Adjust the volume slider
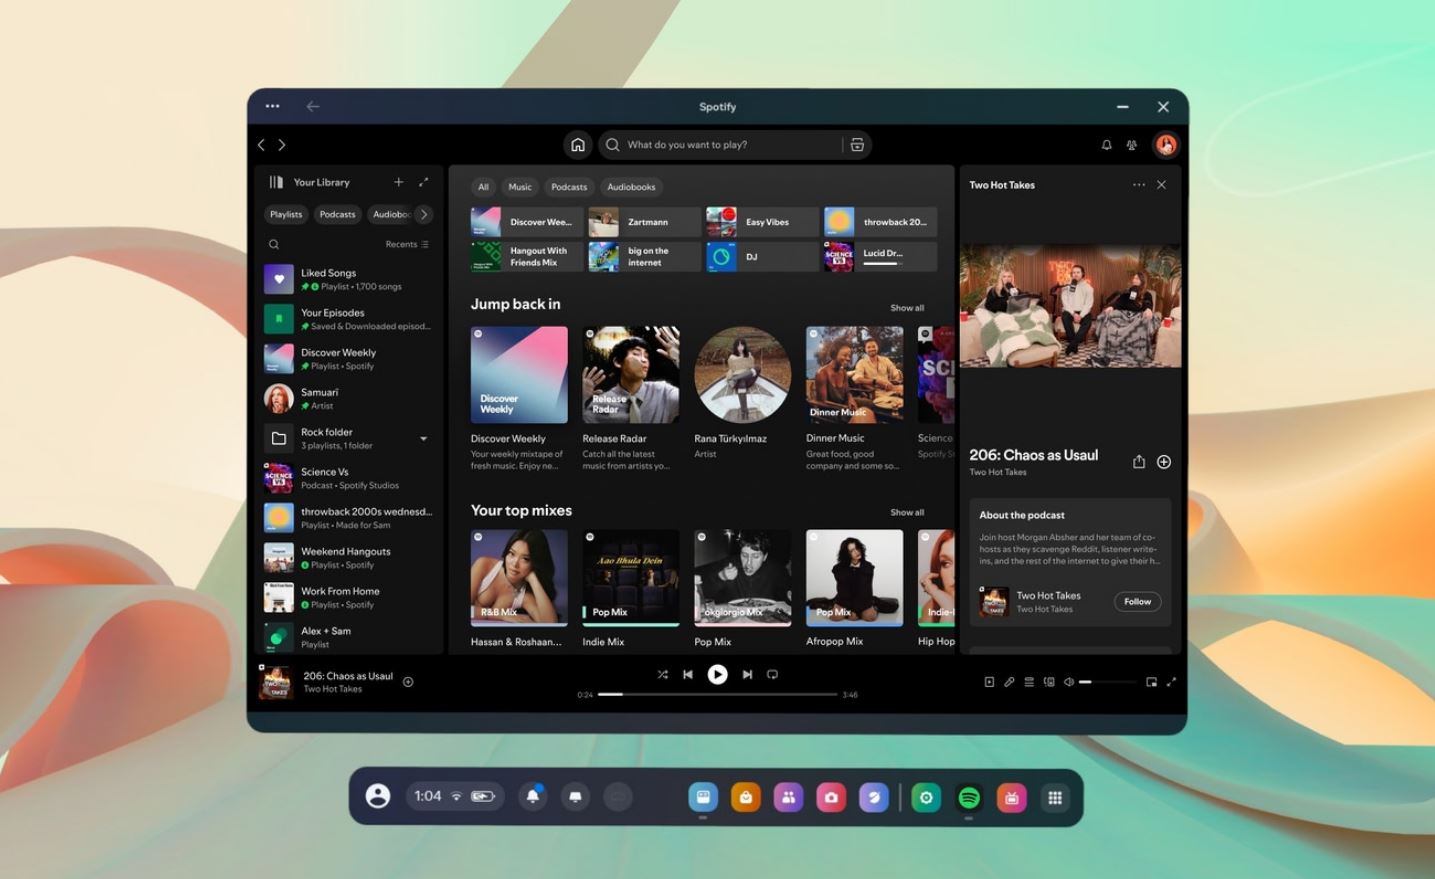 [1107, 682]
